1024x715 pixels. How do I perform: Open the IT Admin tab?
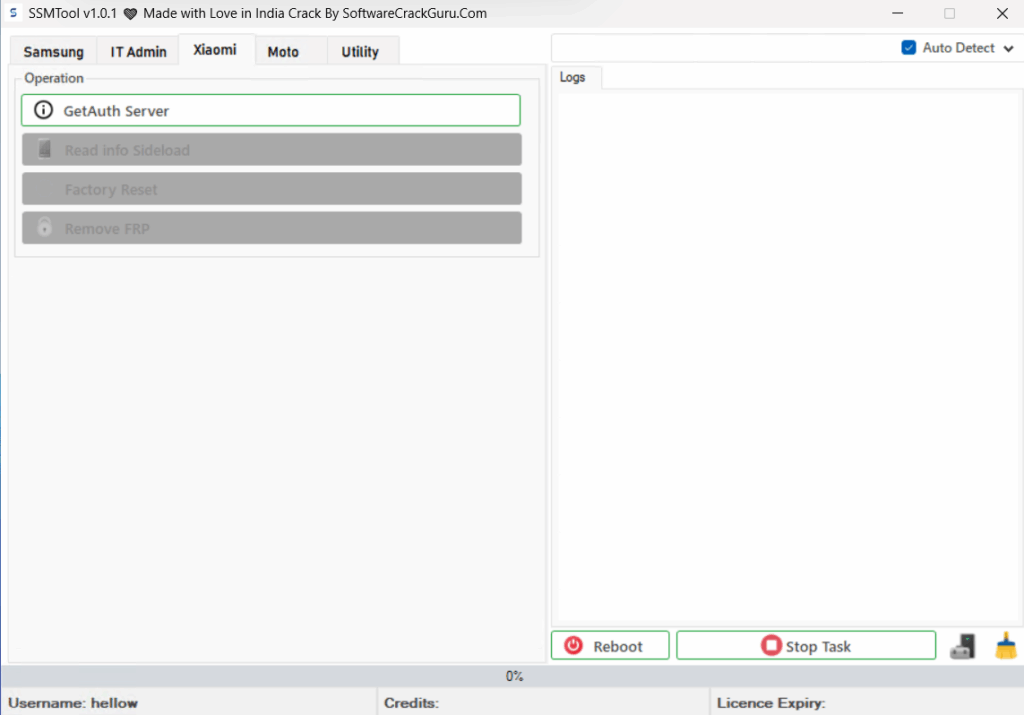tap(138, 52)
